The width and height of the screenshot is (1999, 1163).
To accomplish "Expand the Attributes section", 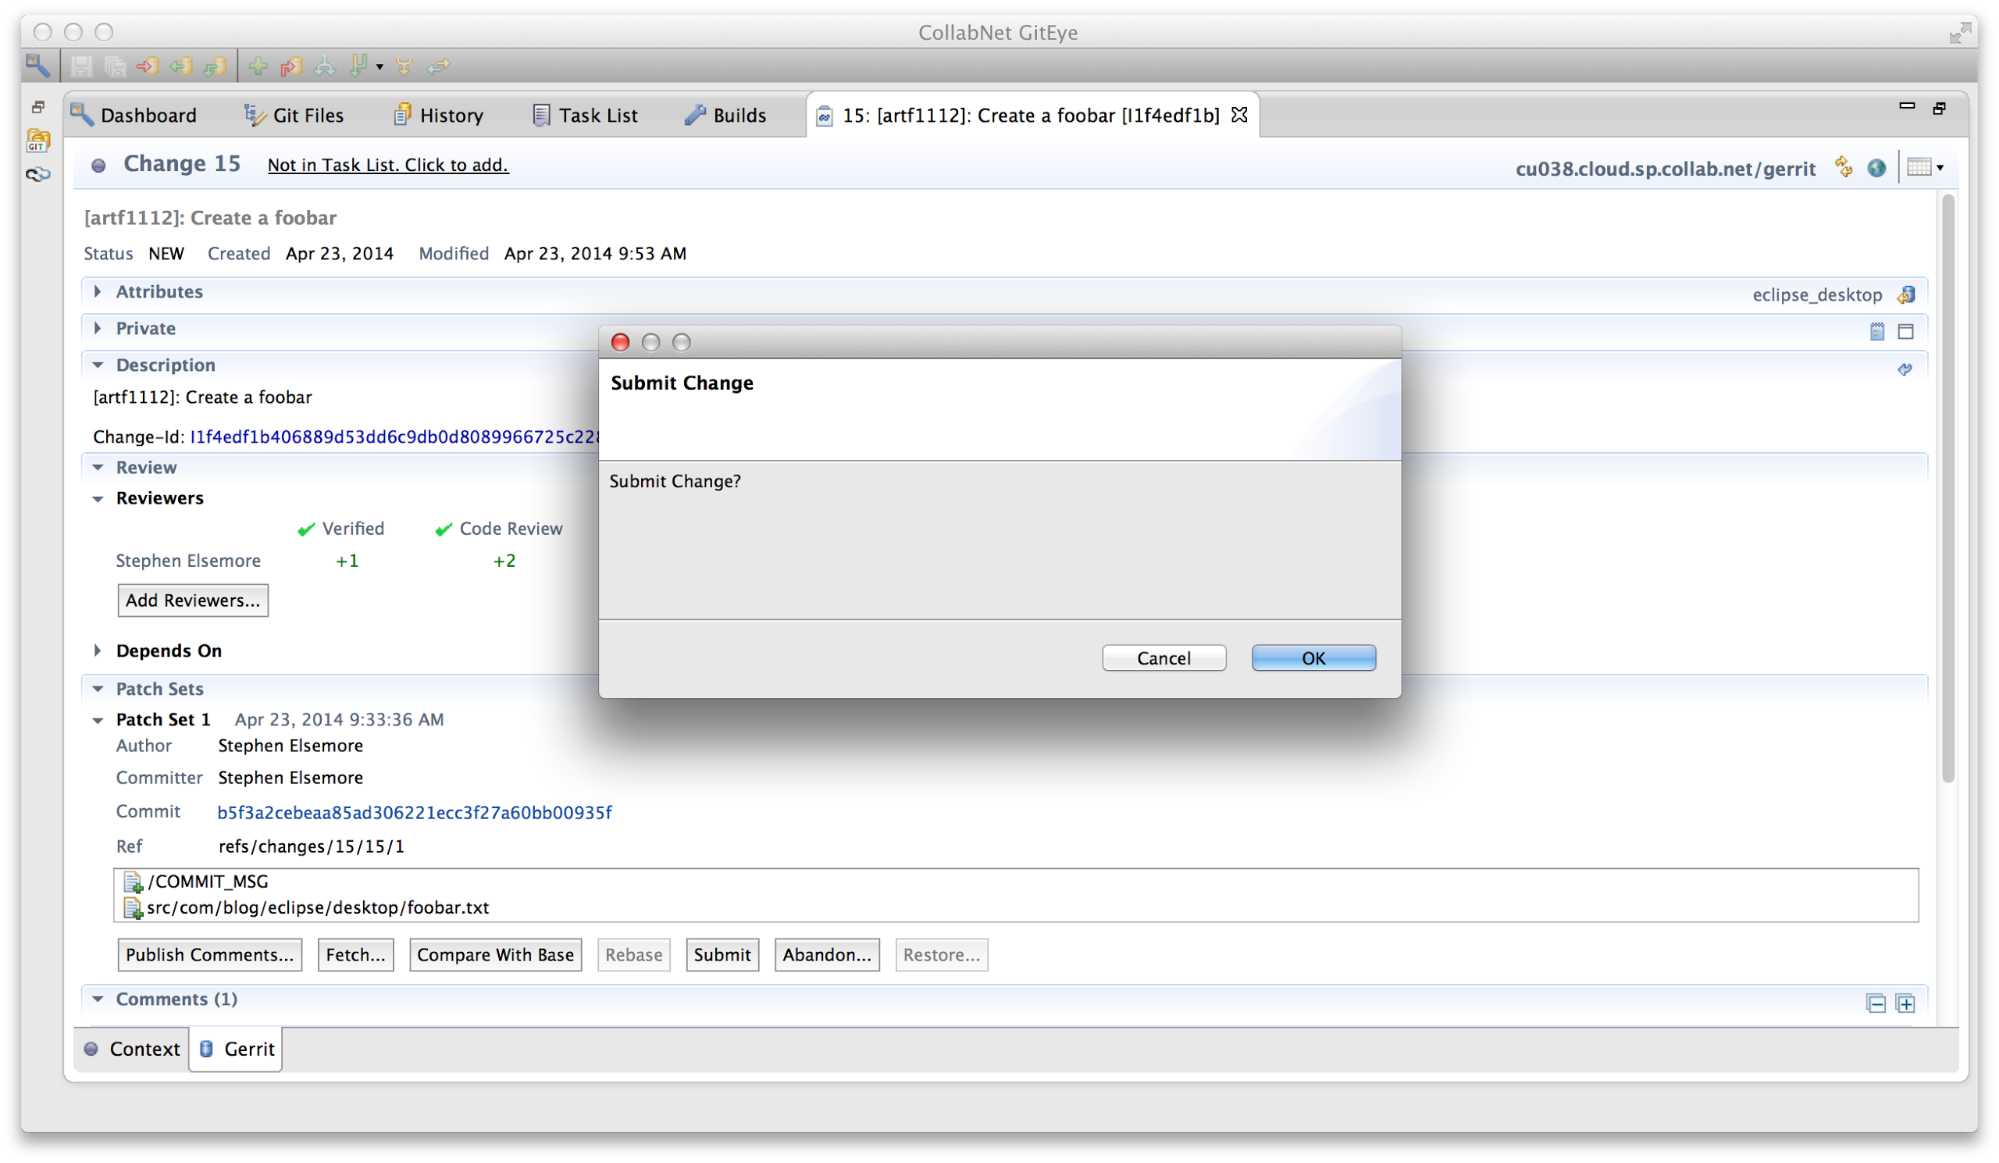I will tap(98, 291).
